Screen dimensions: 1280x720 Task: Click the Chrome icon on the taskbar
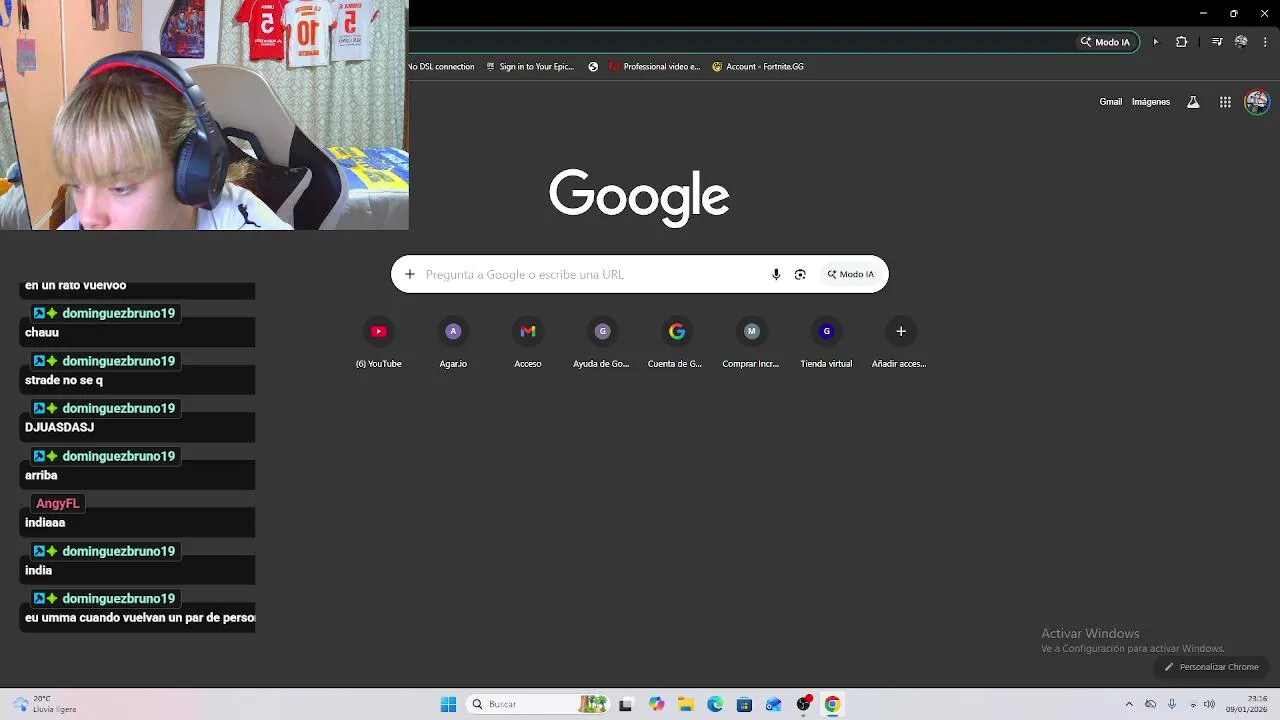coord(832,704)
